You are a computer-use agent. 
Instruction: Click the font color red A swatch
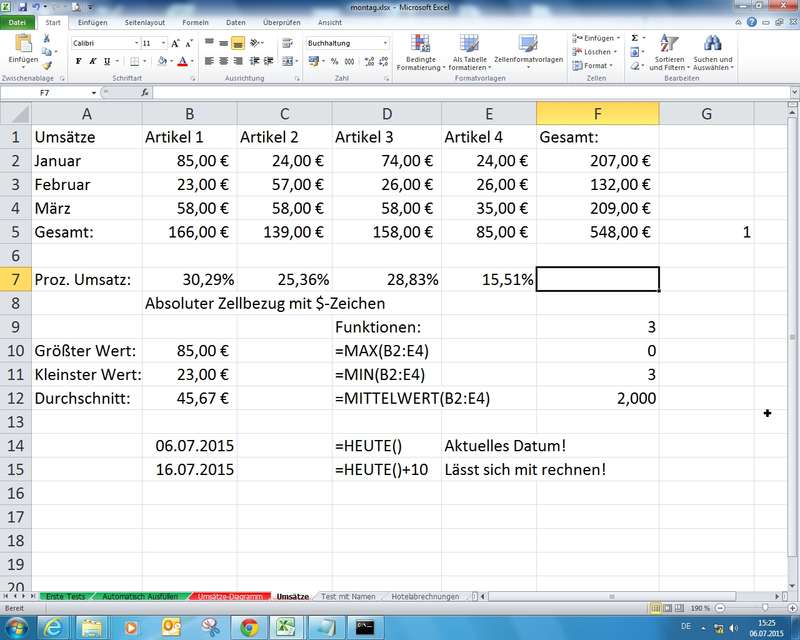click(x=181, y=61)
